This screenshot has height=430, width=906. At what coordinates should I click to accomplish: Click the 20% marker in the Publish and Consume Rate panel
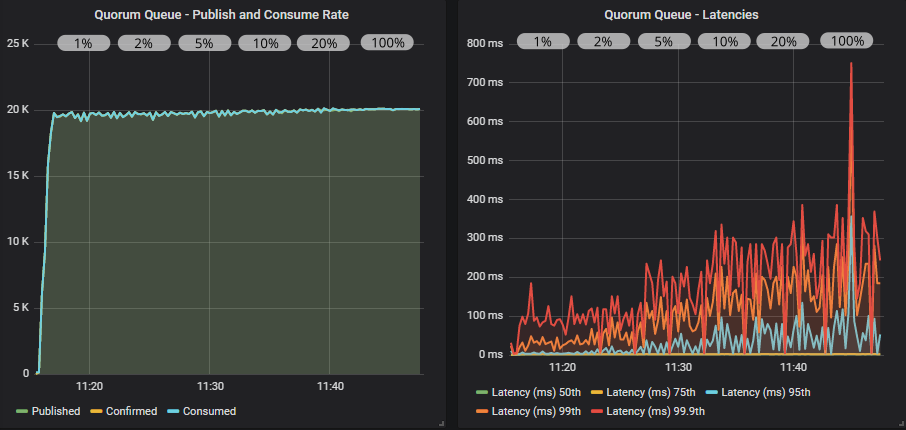(324, 43)
